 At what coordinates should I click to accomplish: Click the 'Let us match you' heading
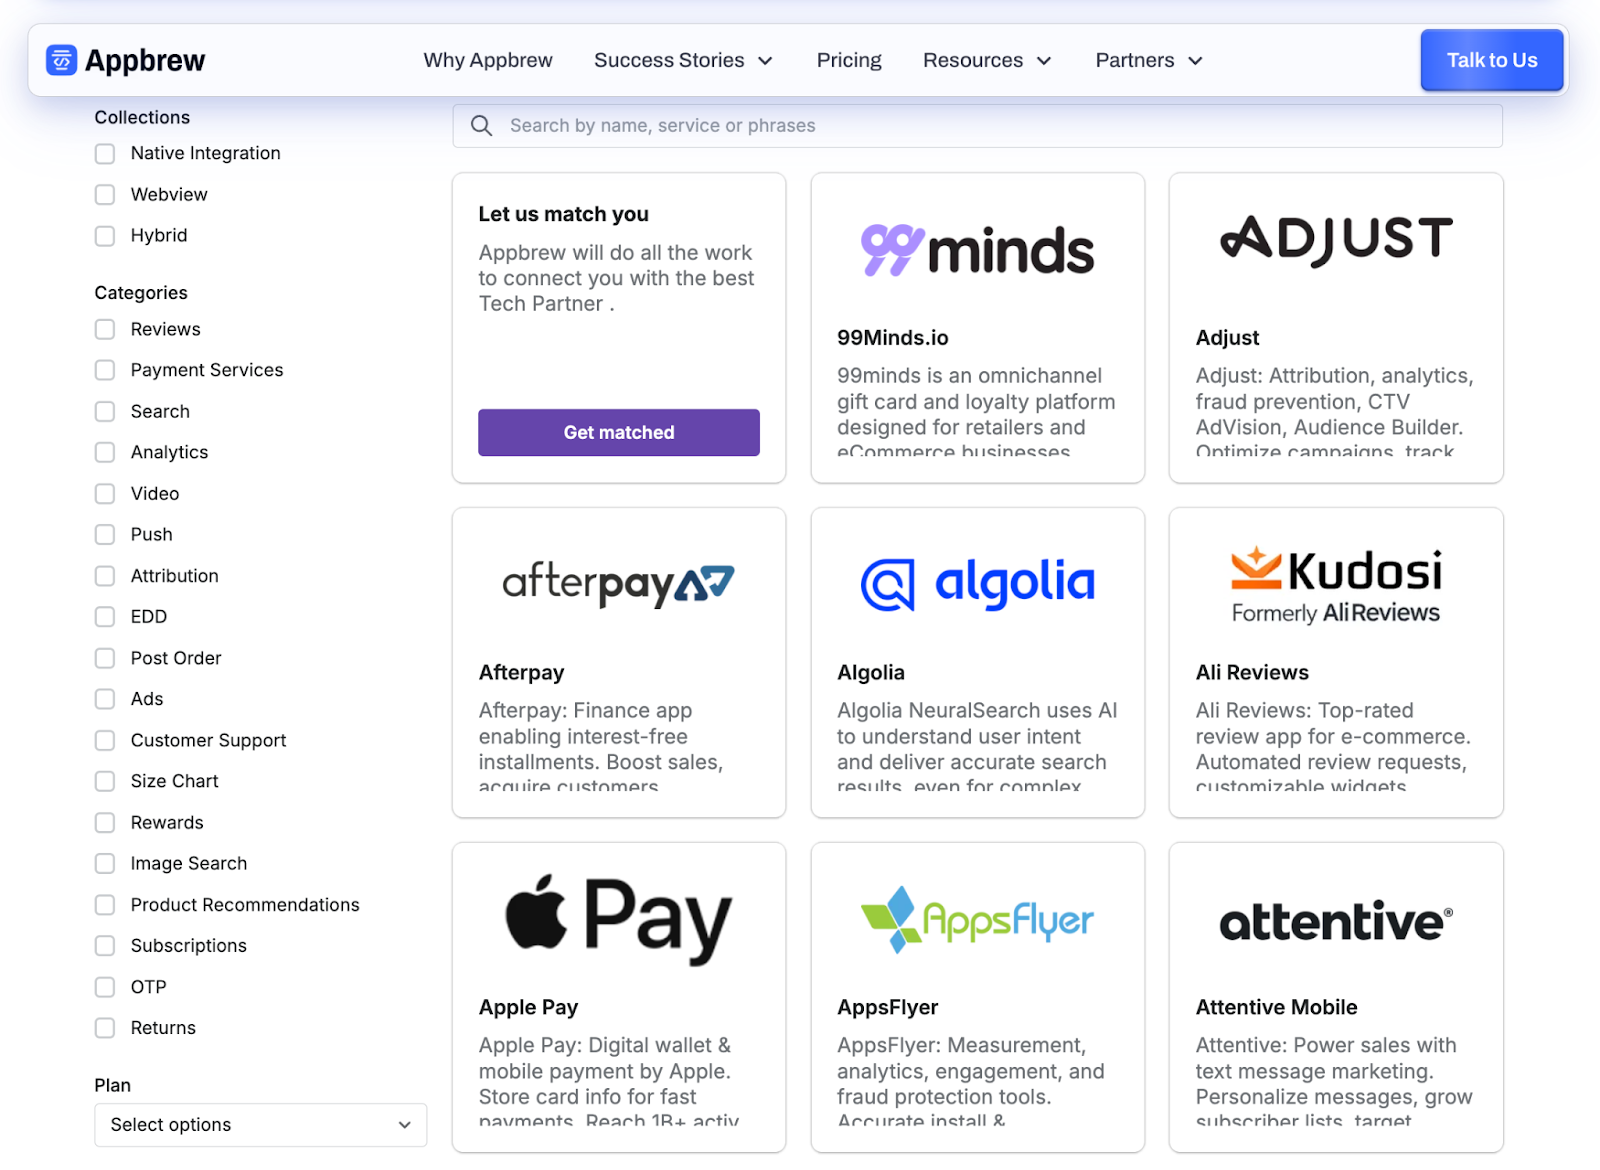(564, 214)
